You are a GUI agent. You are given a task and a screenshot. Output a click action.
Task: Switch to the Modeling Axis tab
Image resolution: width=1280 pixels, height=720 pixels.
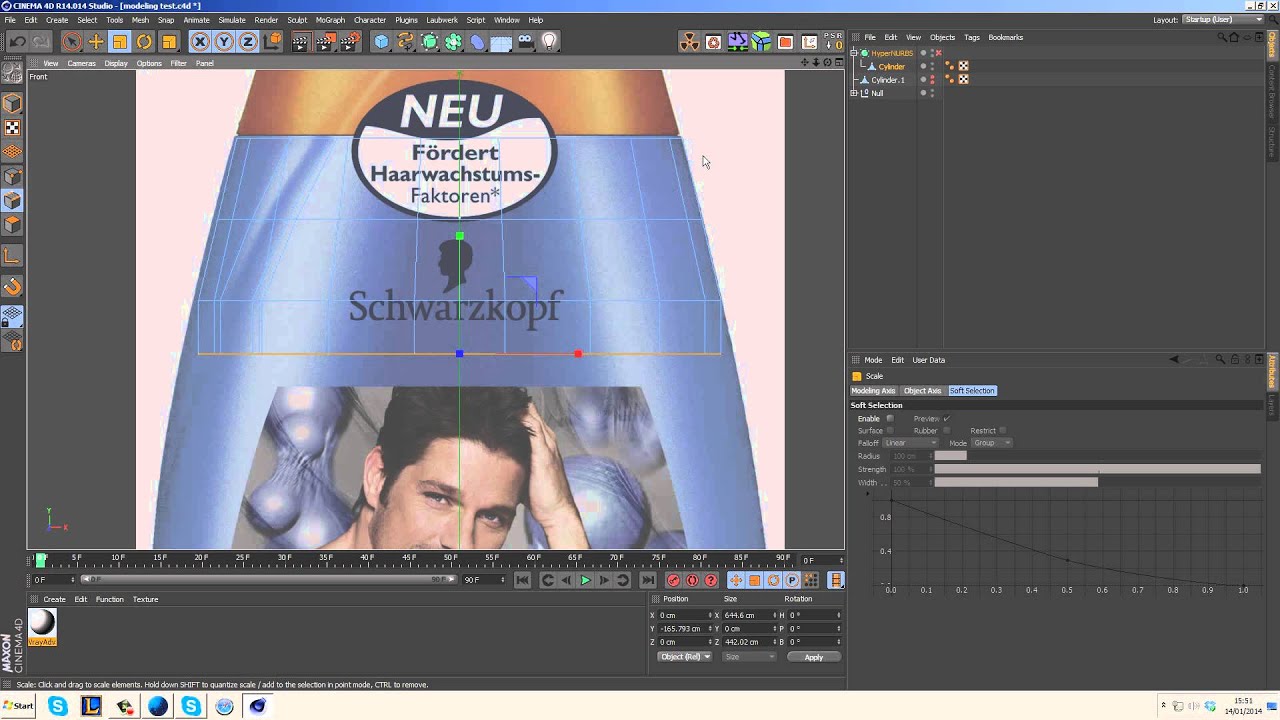(873, 391)
